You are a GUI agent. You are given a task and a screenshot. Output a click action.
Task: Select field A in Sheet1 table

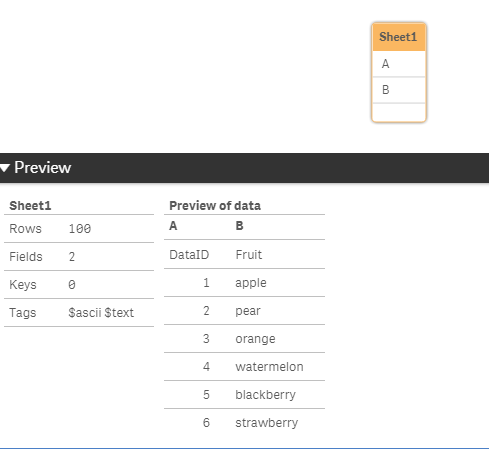tap(399, 64)
